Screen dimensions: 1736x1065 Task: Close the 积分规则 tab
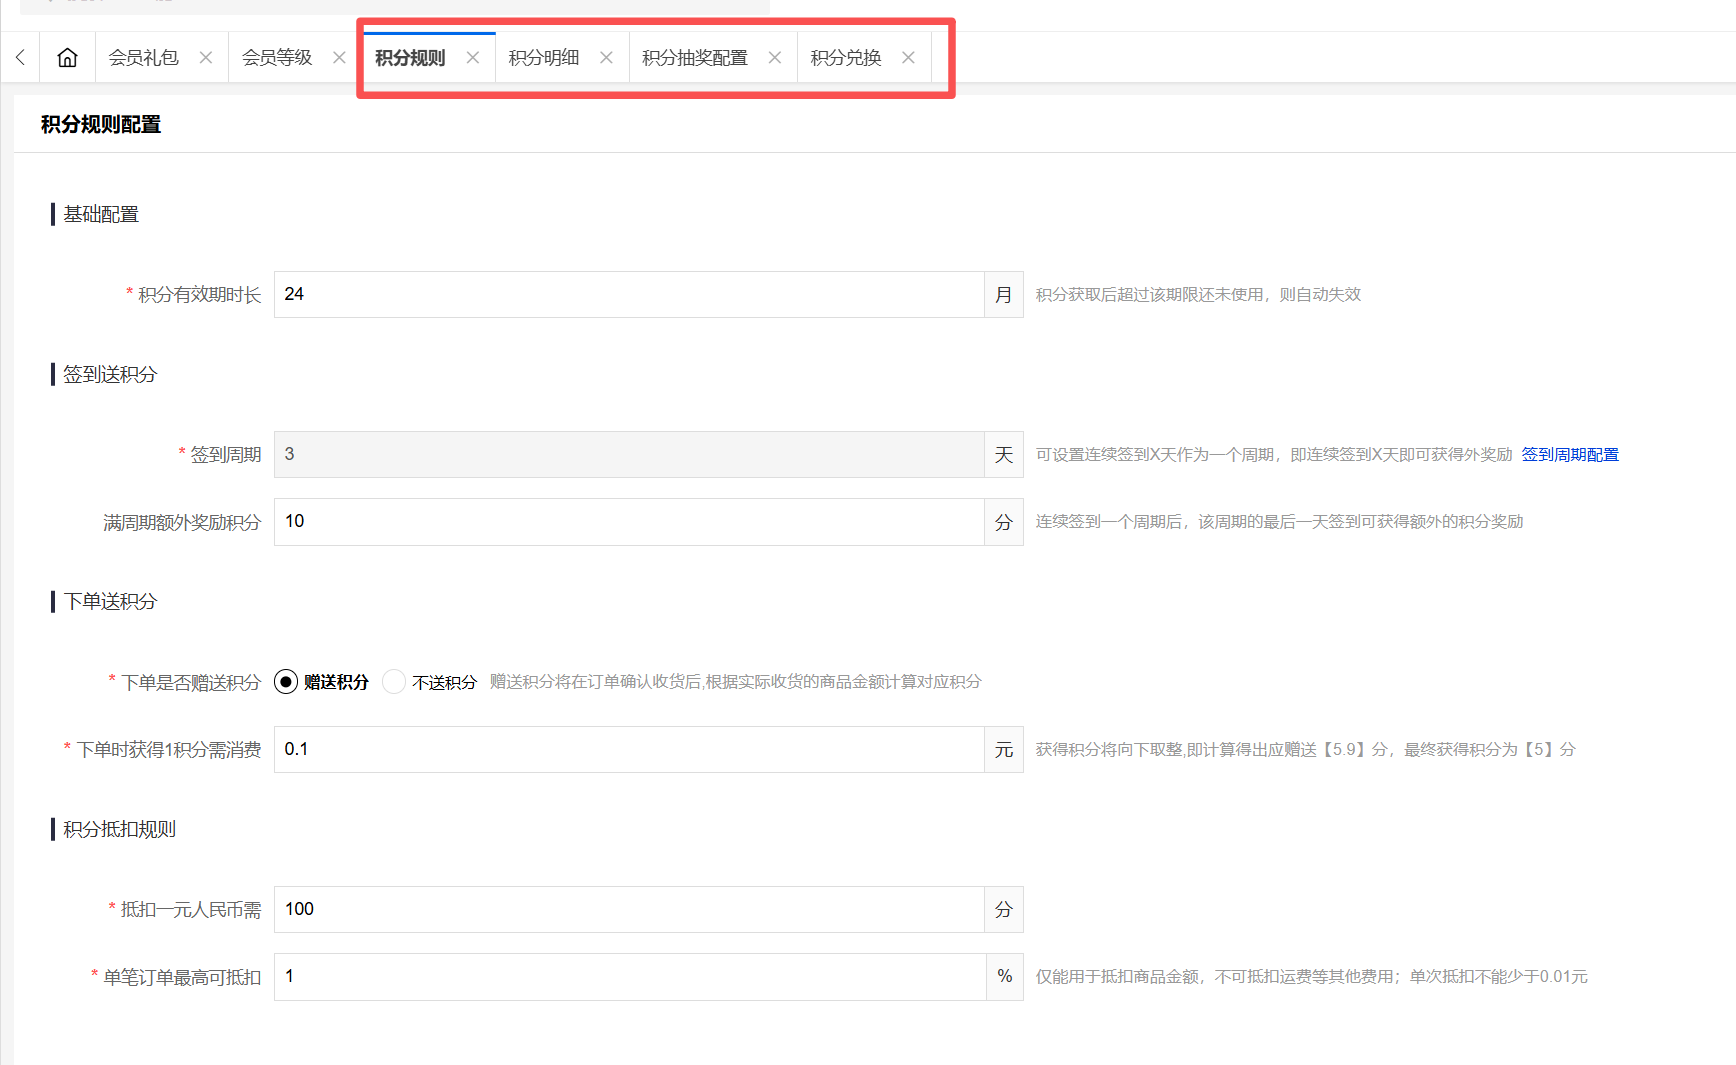473,58
